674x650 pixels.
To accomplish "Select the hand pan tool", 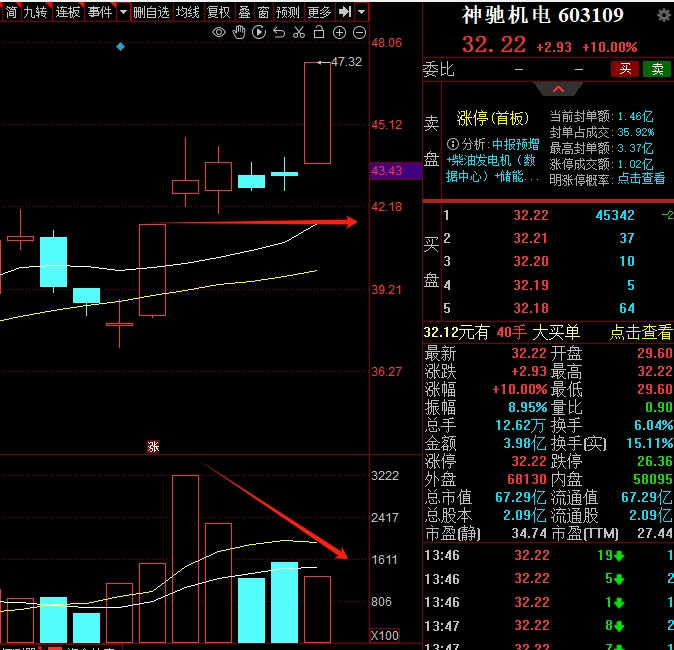I will [239, 32].
